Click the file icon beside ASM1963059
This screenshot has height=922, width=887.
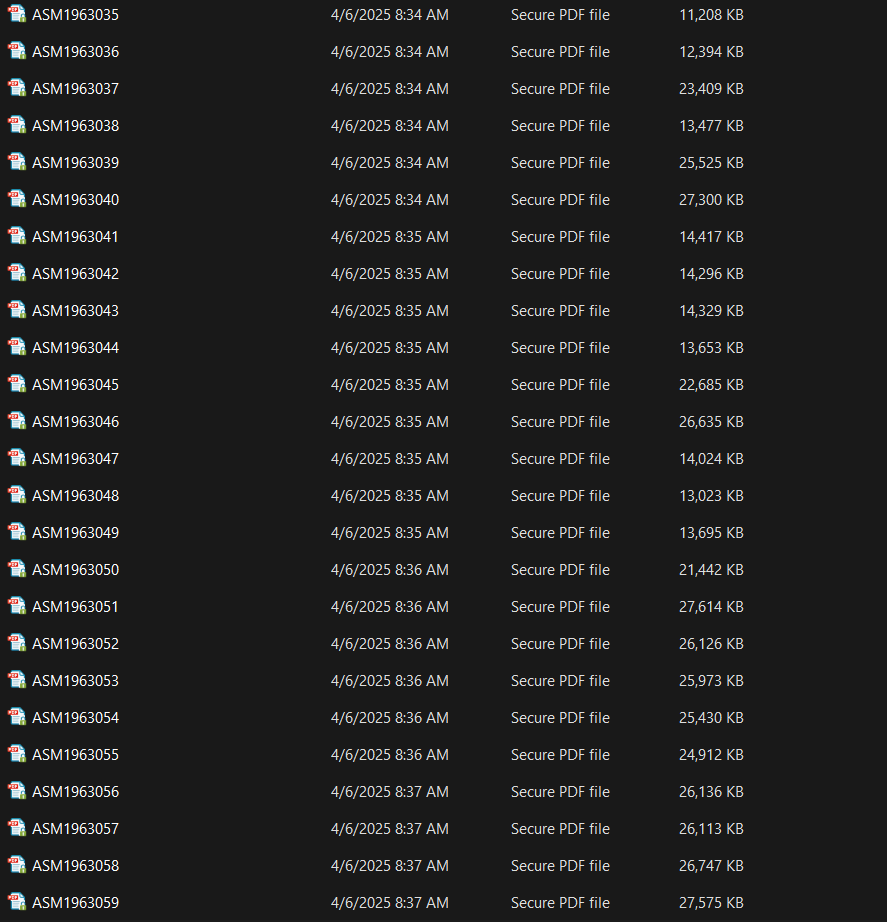pos(17,903)
